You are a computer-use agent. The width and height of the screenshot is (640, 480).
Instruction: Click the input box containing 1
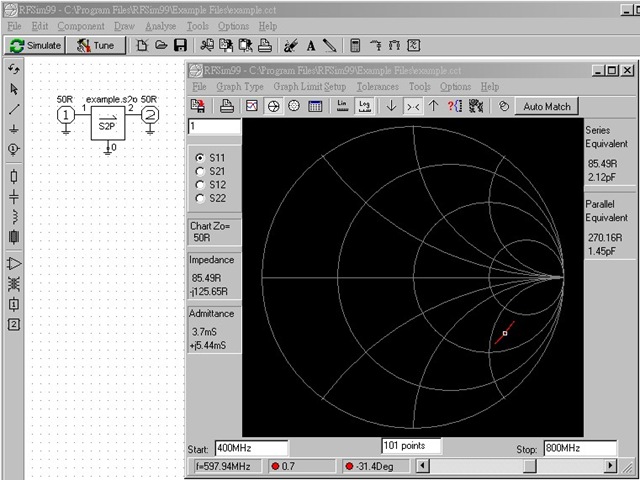tap(214, 127)
